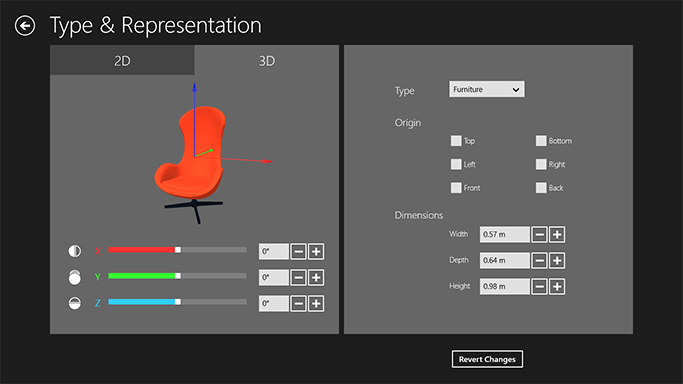Increase Width with plus button
Viewport: 683px width, 384px height.
pyautogui.click(x=557, y=235)
